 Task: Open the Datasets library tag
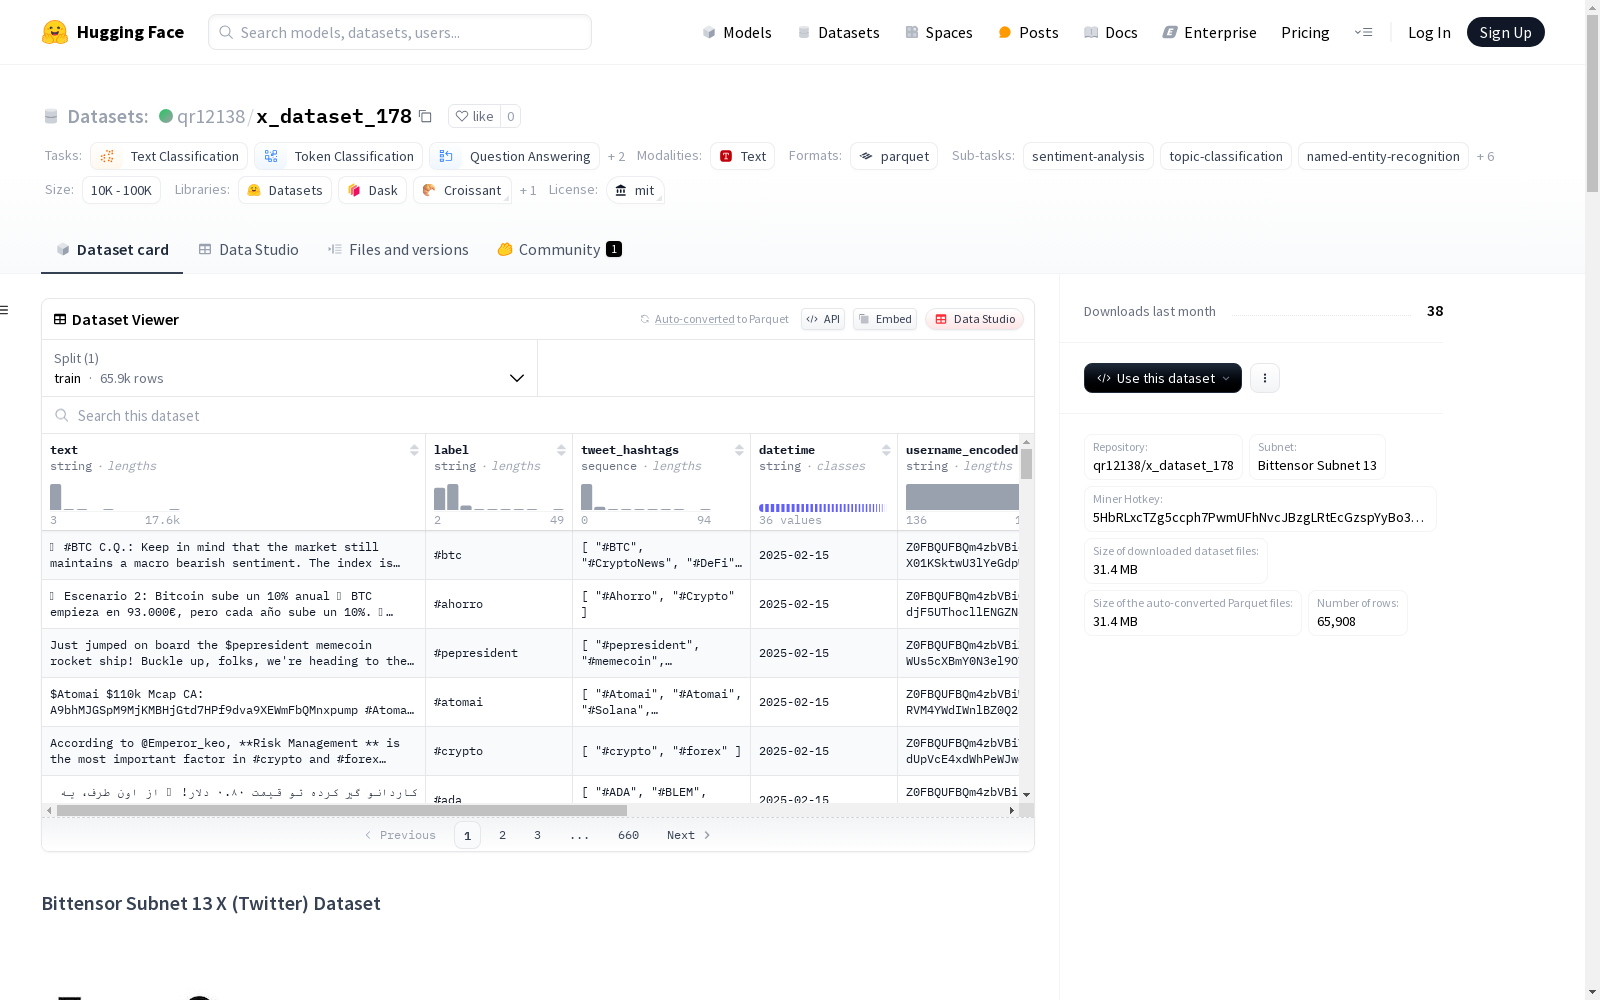point(285,190)
